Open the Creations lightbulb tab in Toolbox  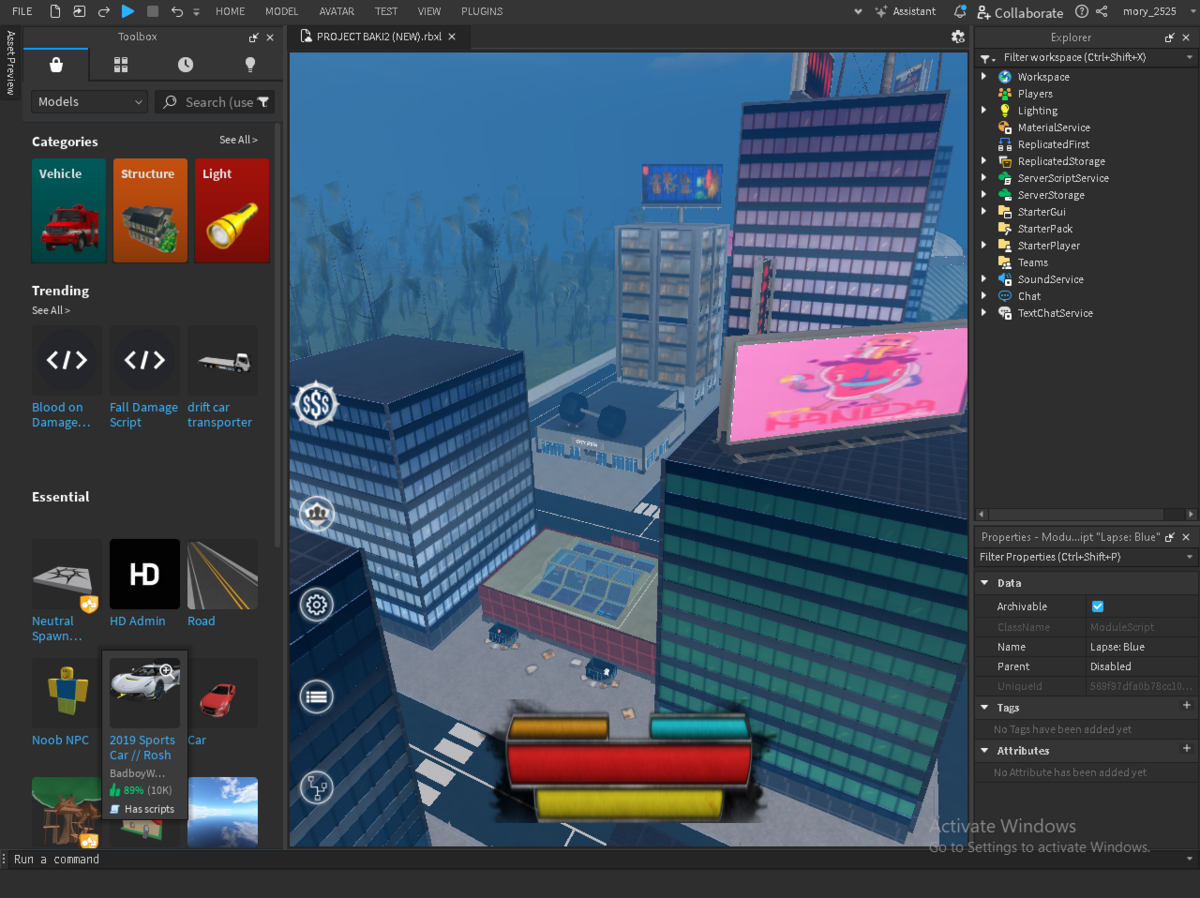tap(250, 65)
